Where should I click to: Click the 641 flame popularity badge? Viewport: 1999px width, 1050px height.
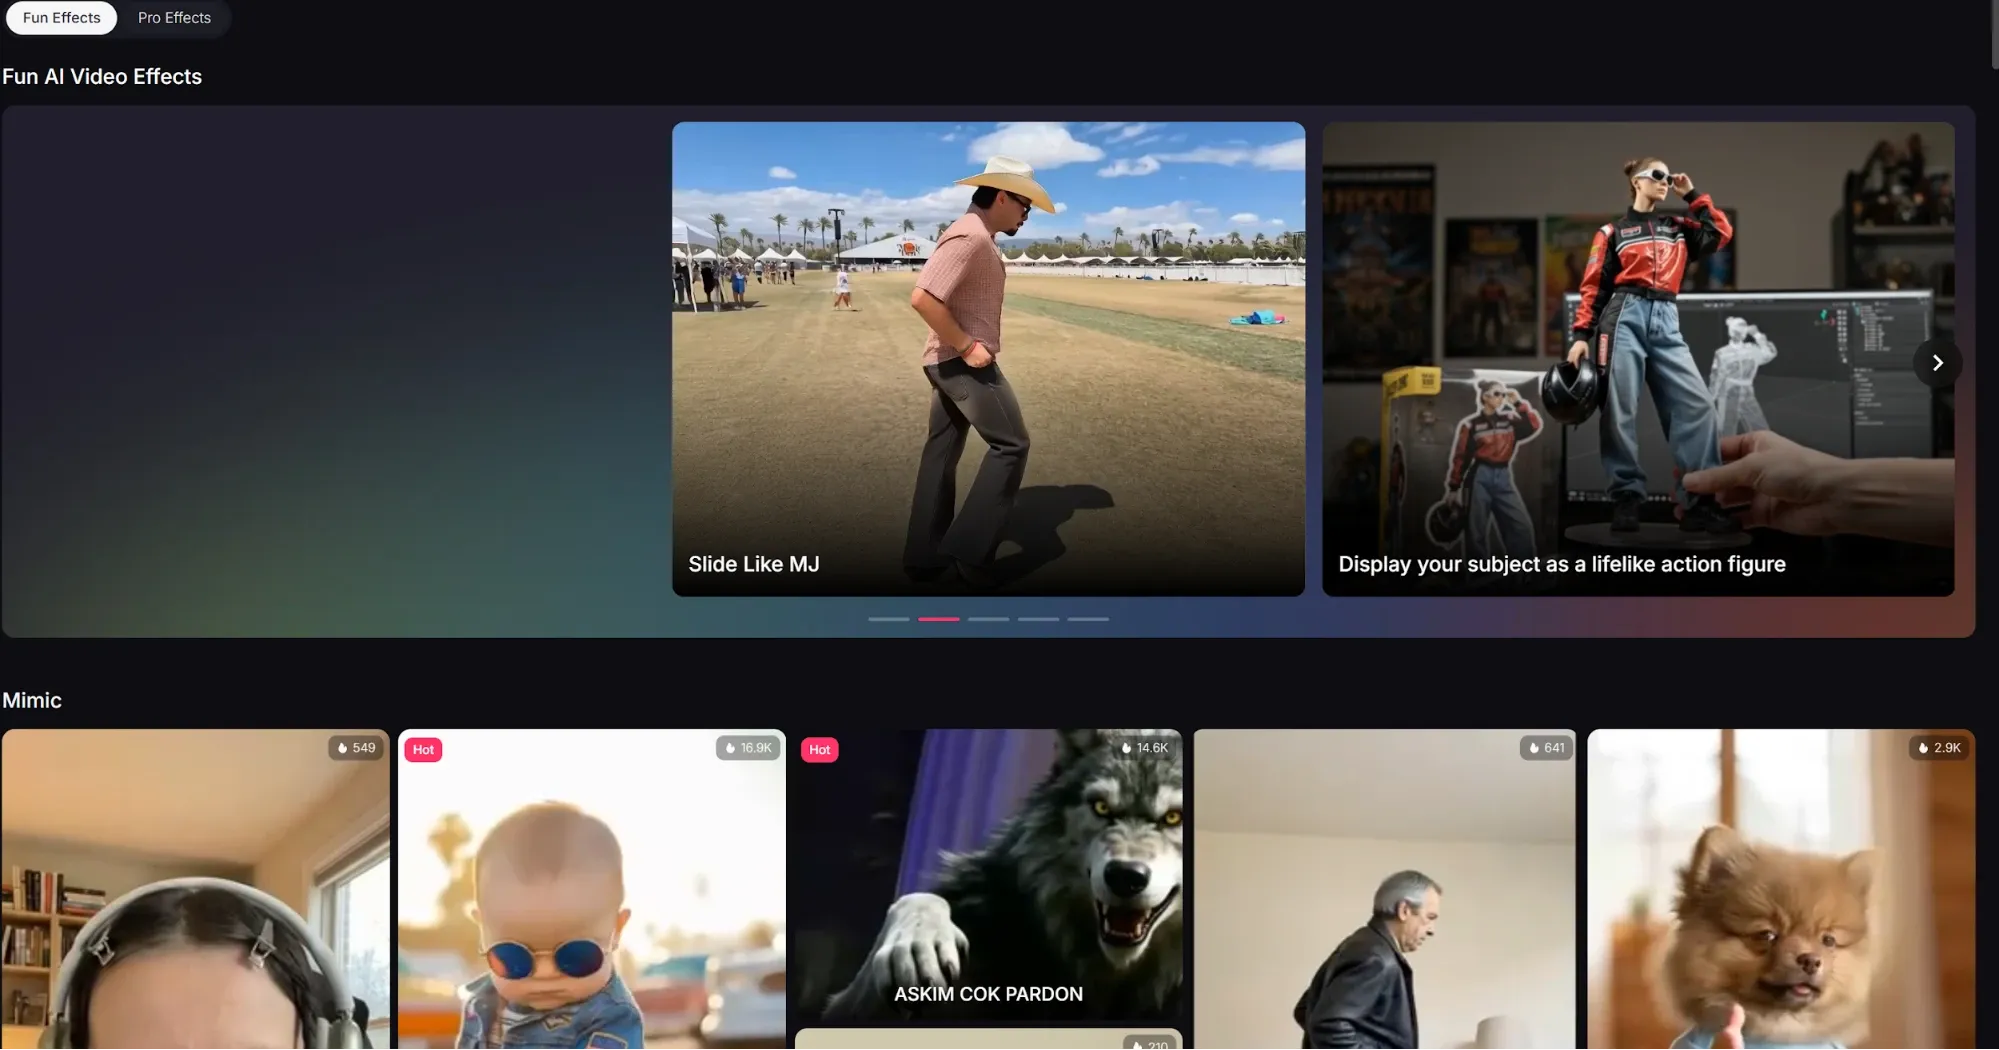pyautogui.click(x=1546, y=748)
